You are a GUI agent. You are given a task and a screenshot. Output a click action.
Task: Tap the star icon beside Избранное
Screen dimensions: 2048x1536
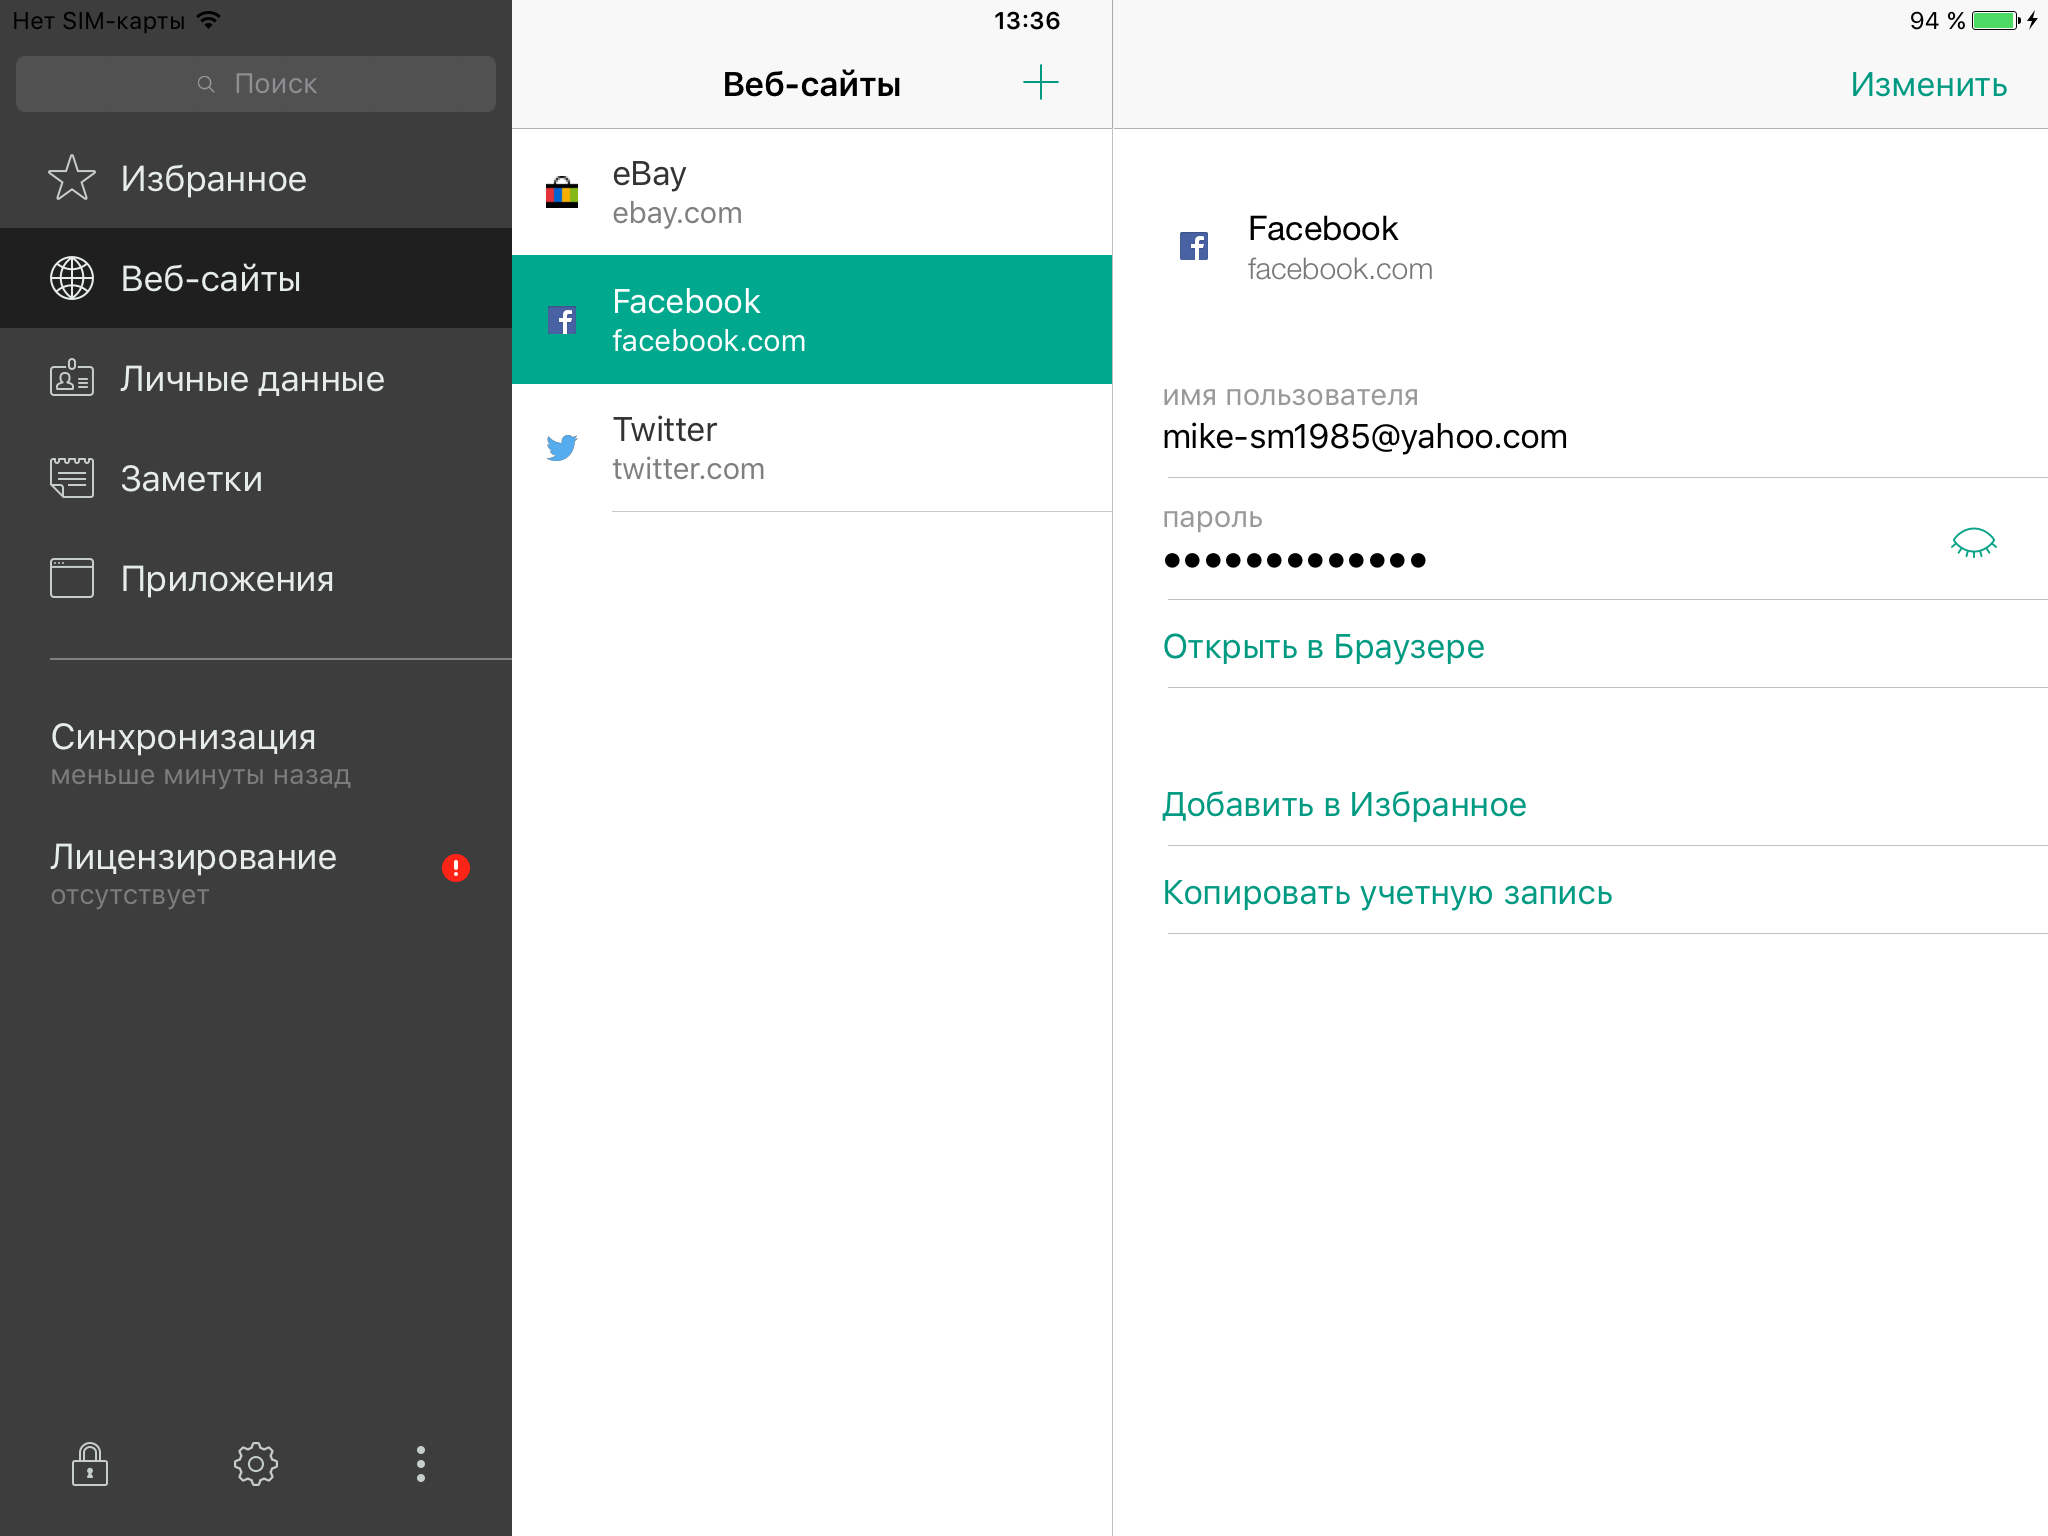pos(72,178)
